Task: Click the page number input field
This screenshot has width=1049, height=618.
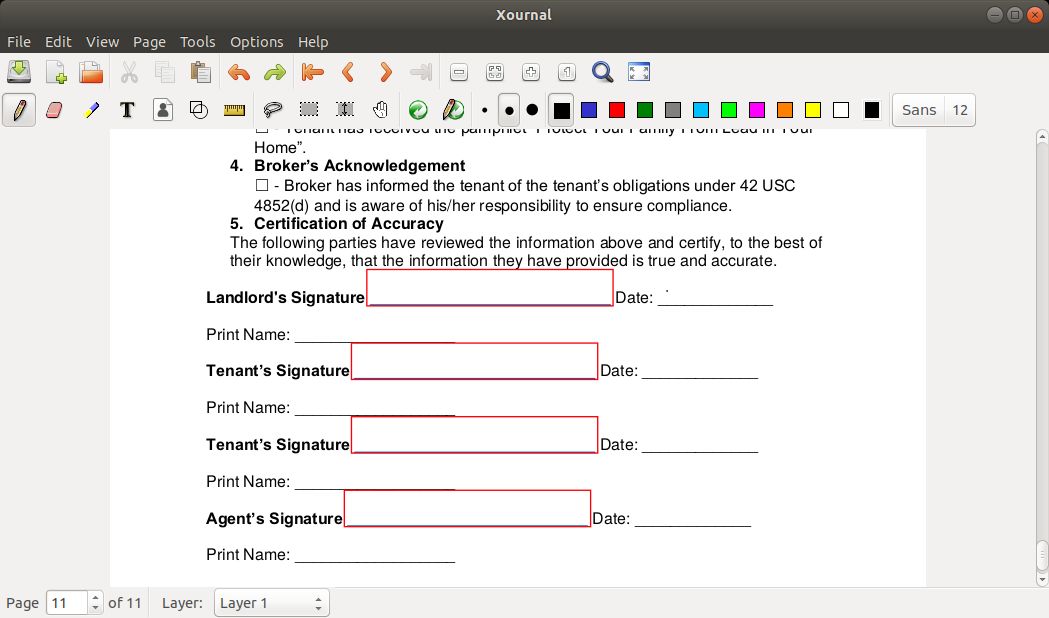Action: click(67, 603)
